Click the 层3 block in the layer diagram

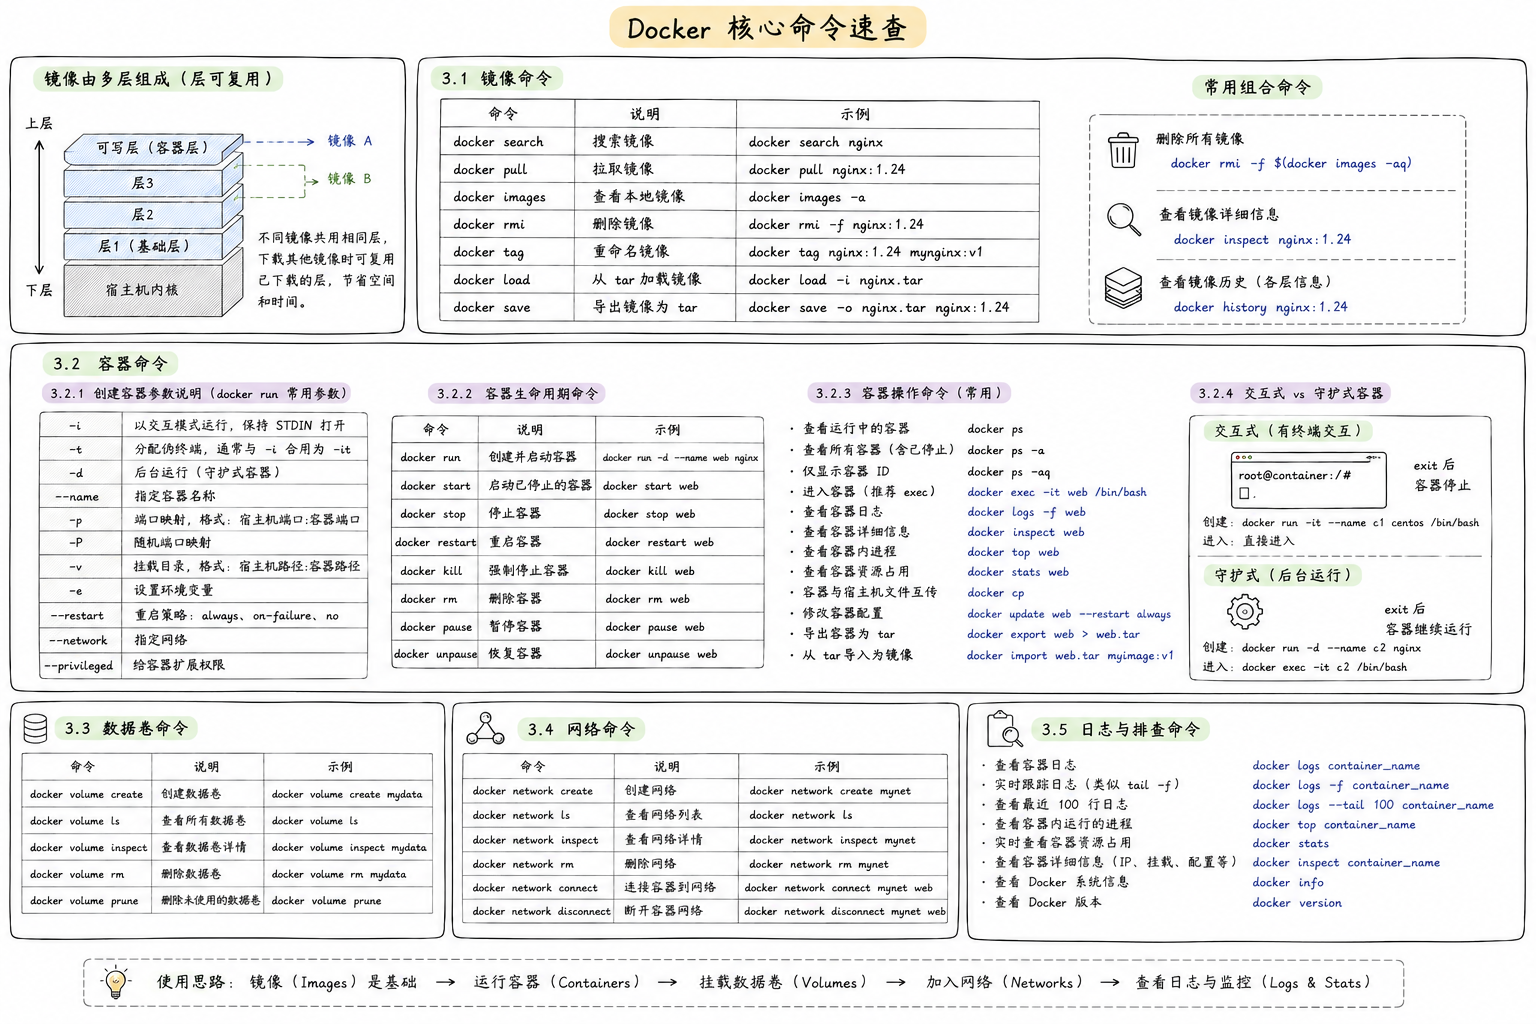(x=153, y=182)
